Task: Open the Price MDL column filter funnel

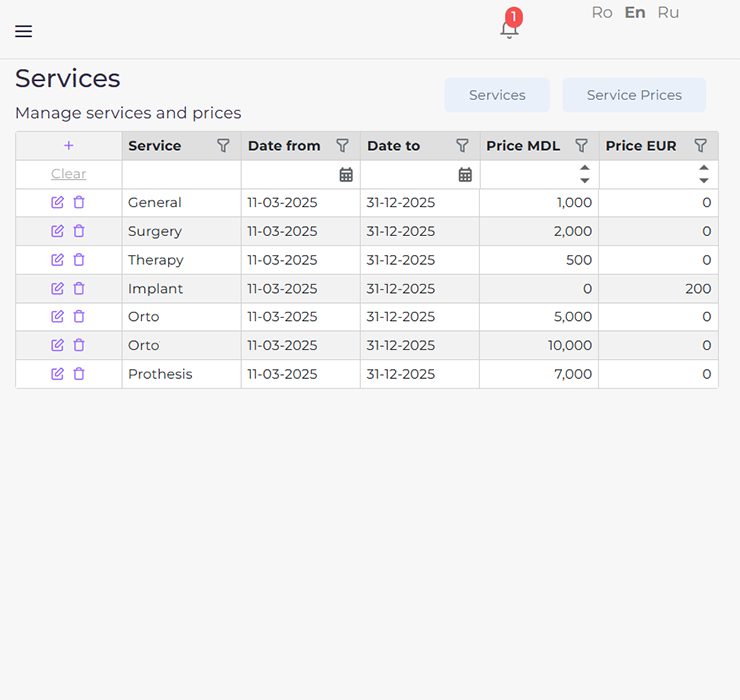Action: (x=581, y=145)
